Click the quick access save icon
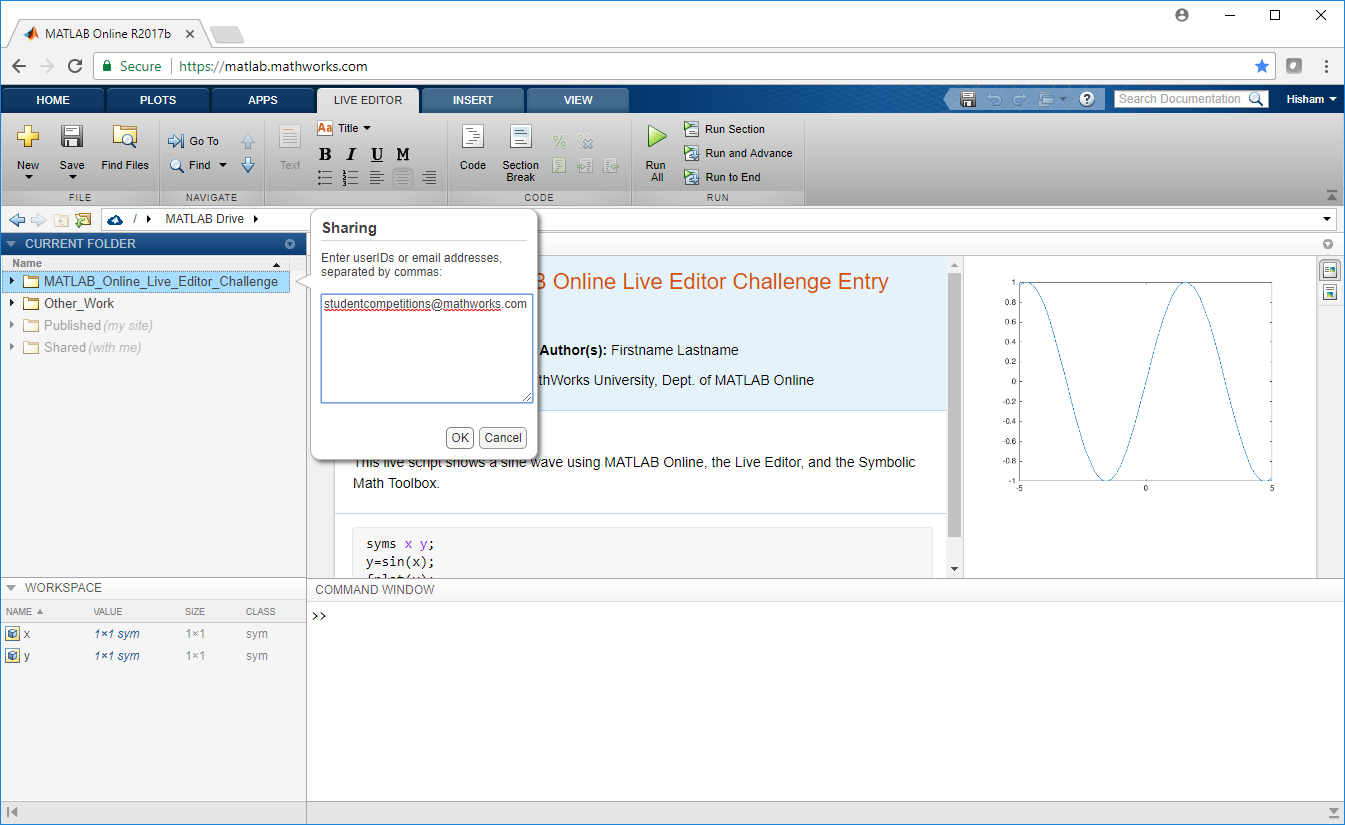This screenshot has height=825, width=1345. tap(967, 99)
